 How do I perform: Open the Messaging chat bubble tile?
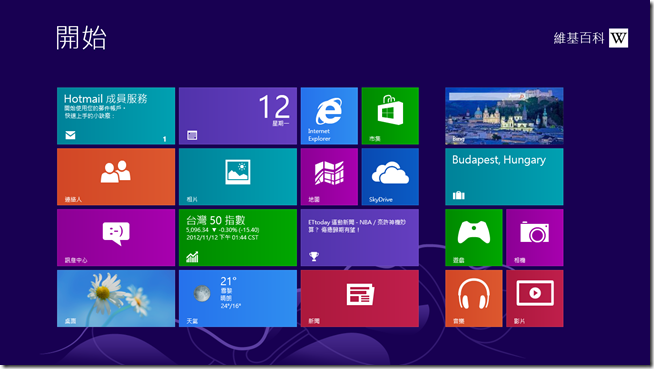(116, 238)
